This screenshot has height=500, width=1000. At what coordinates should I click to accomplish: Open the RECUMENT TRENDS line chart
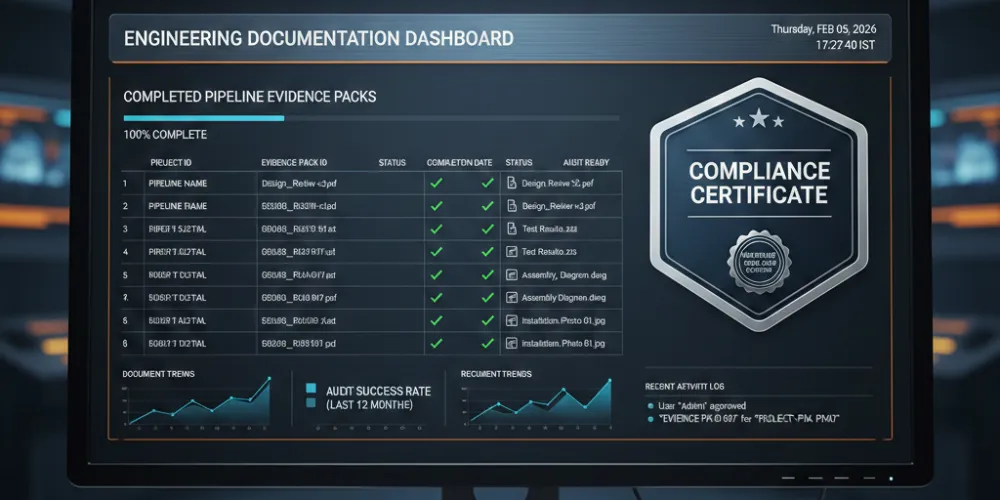(x=540, y=402)
